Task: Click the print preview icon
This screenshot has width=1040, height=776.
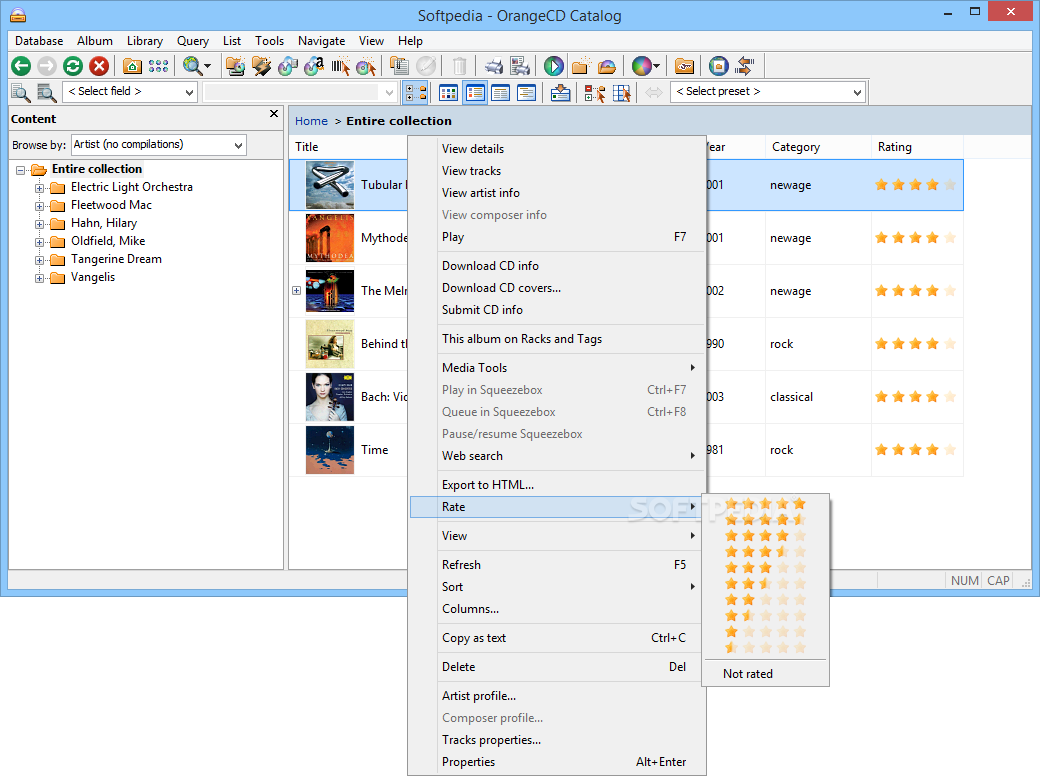Action: [520, 66]
